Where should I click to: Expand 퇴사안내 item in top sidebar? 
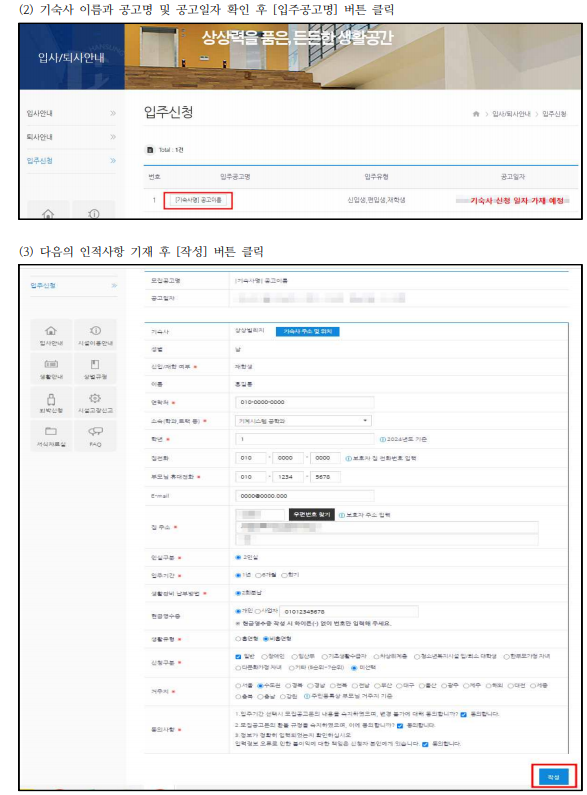pos(71,137)
